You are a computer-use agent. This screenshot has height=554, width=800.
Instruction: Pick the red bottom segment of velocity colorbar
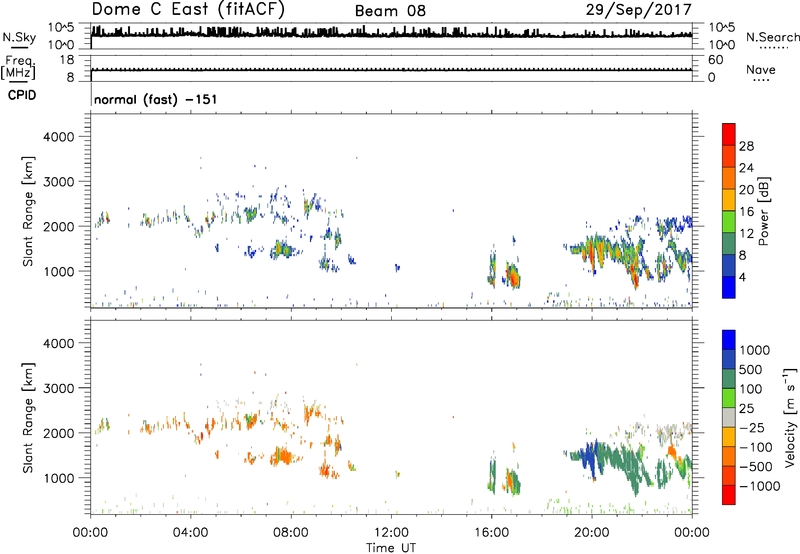[729, 495]
